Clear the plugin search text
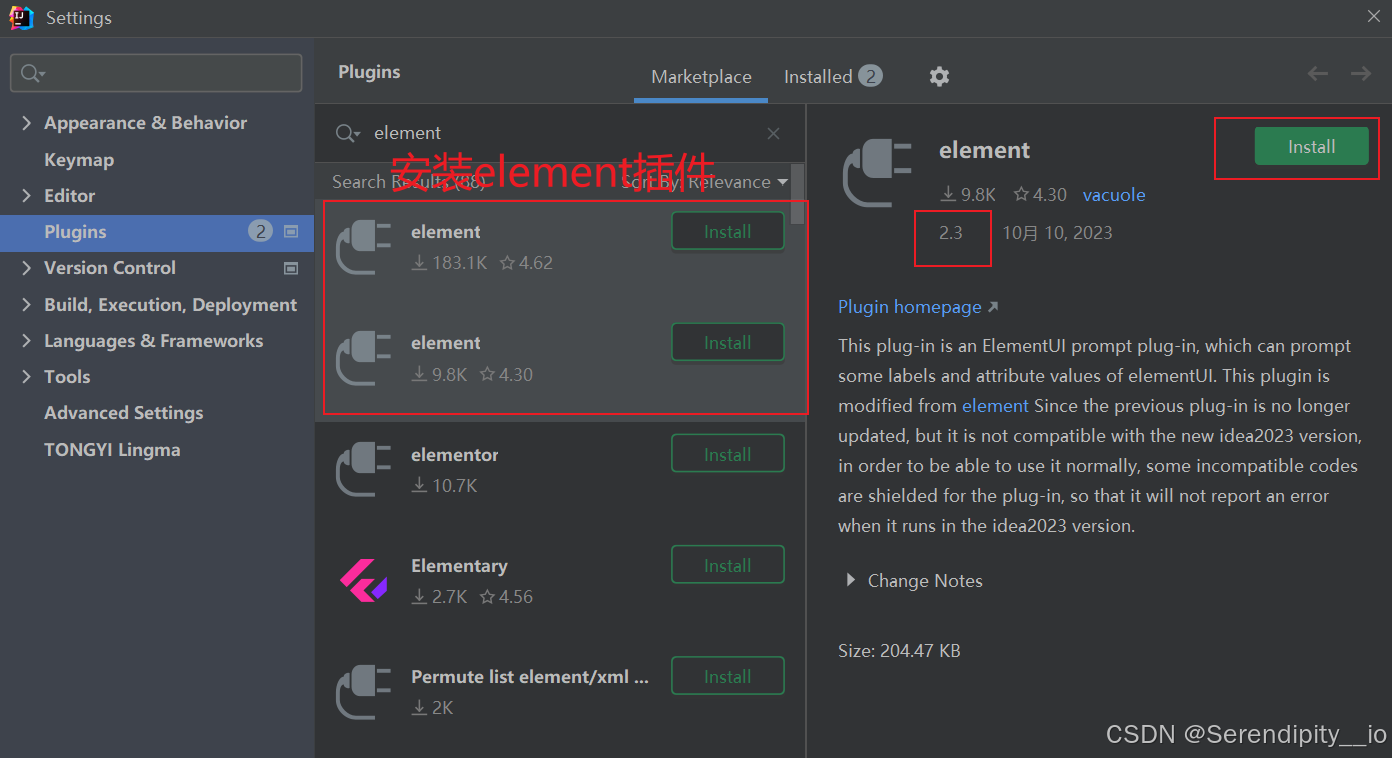This screenshot has height=758, width=1392. 773,133
